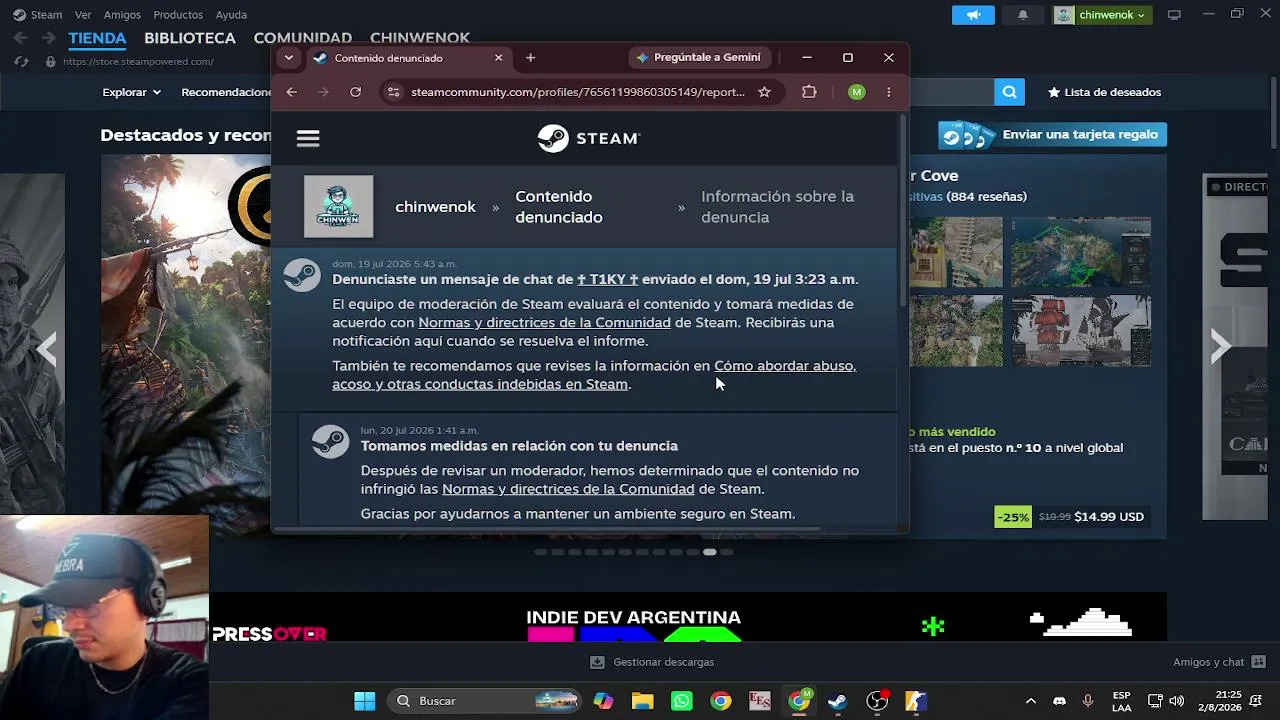Click Pregúntale a Gemini button
This screenshot has height=720, width=1280.
(x=699, y=58)
